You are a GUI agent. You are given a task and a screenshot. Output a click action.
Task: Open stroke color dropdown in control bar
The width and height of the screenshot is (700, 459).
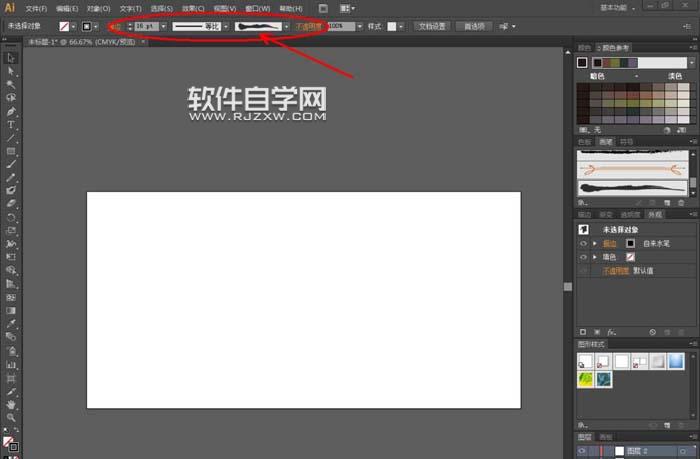pos(96,27)
